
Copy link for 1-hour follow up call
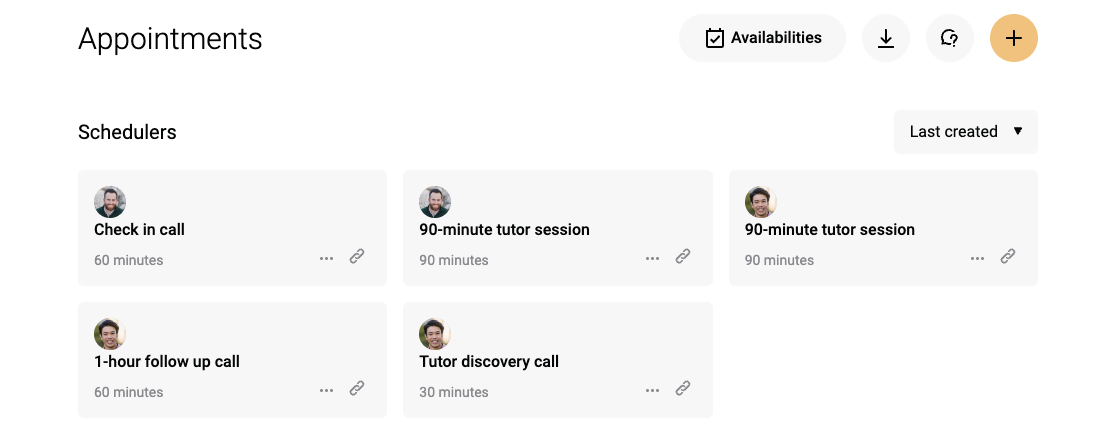pos(357,389)
